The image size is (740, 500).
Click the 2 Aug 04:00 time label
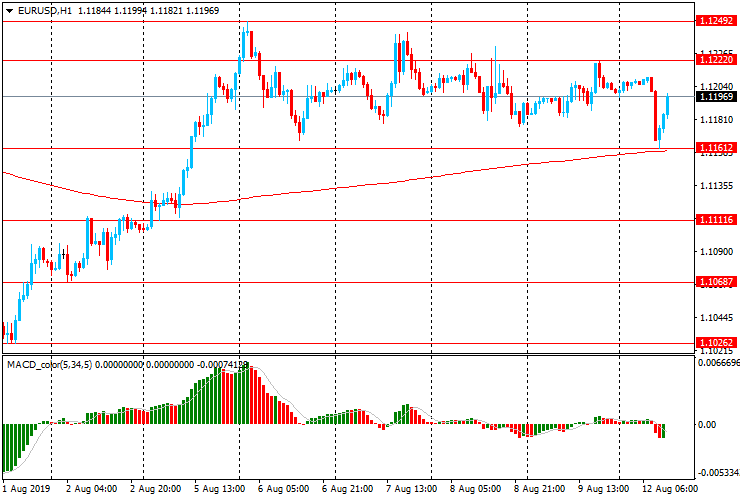click(92, 489)
